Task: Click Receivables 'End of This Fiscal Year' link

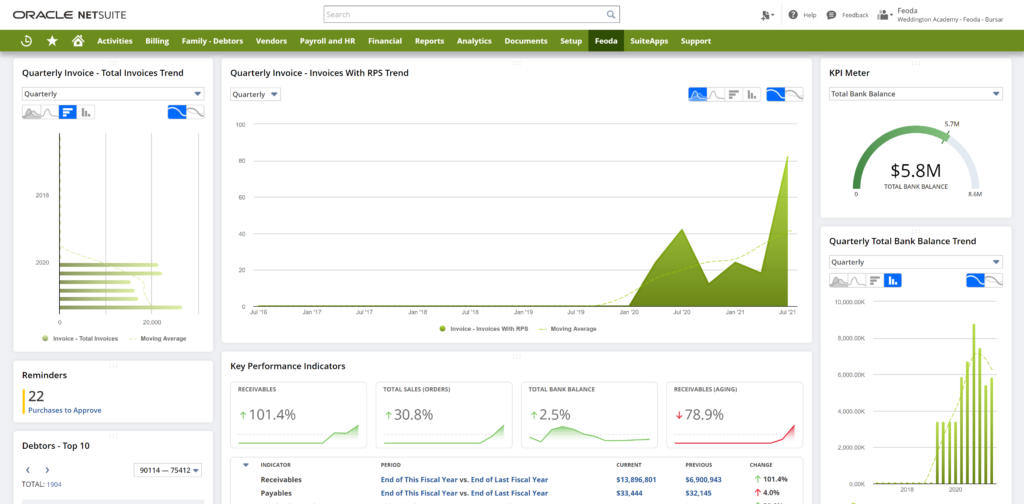Action: pos(421,480)
